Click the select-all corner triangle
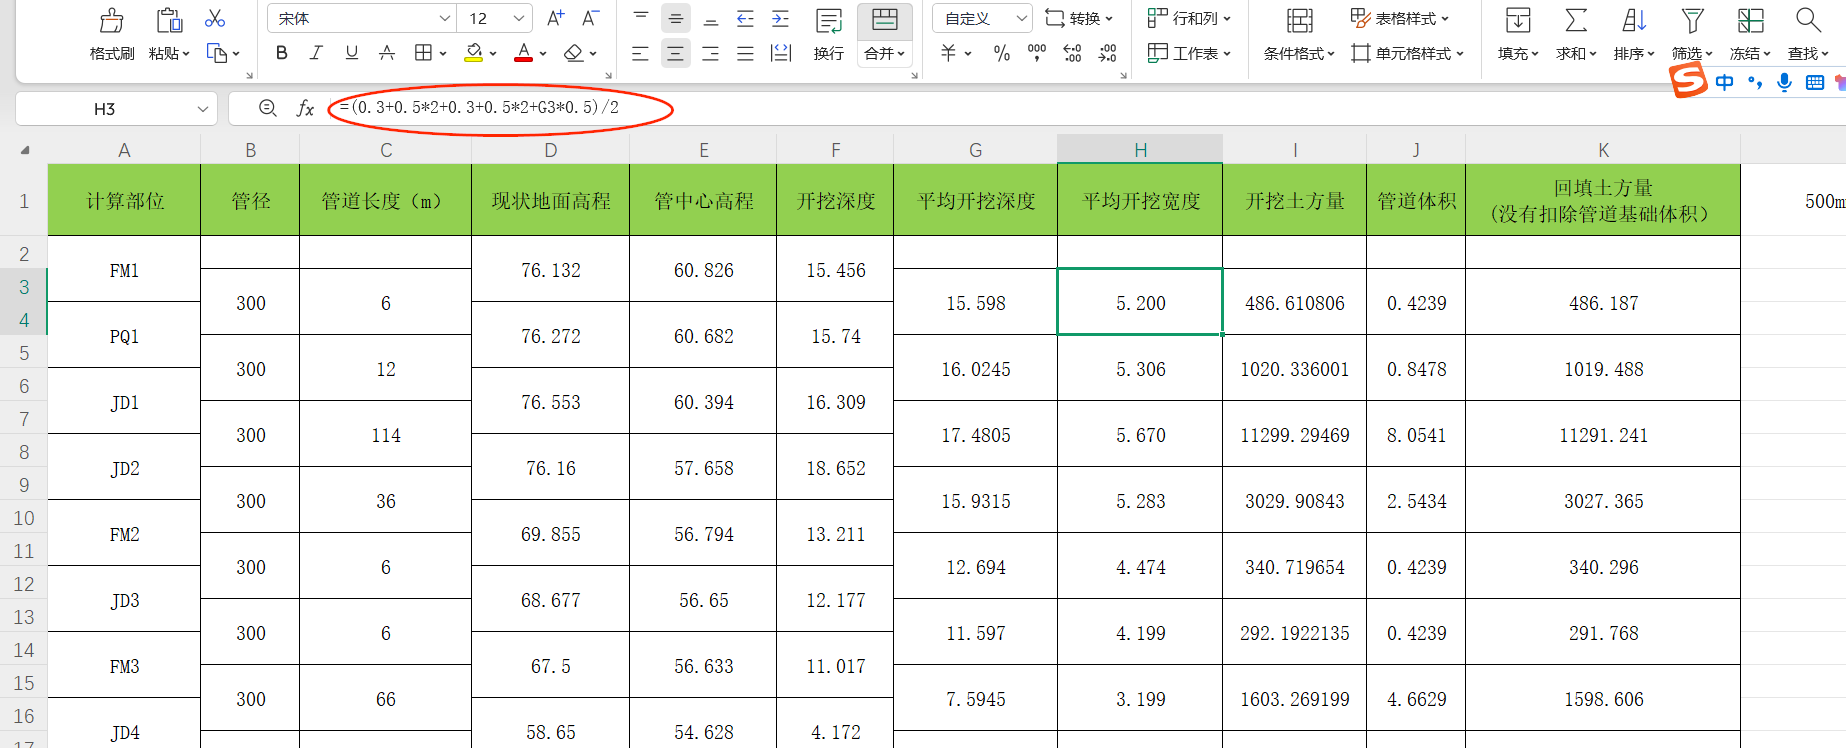 pos(25,150)
